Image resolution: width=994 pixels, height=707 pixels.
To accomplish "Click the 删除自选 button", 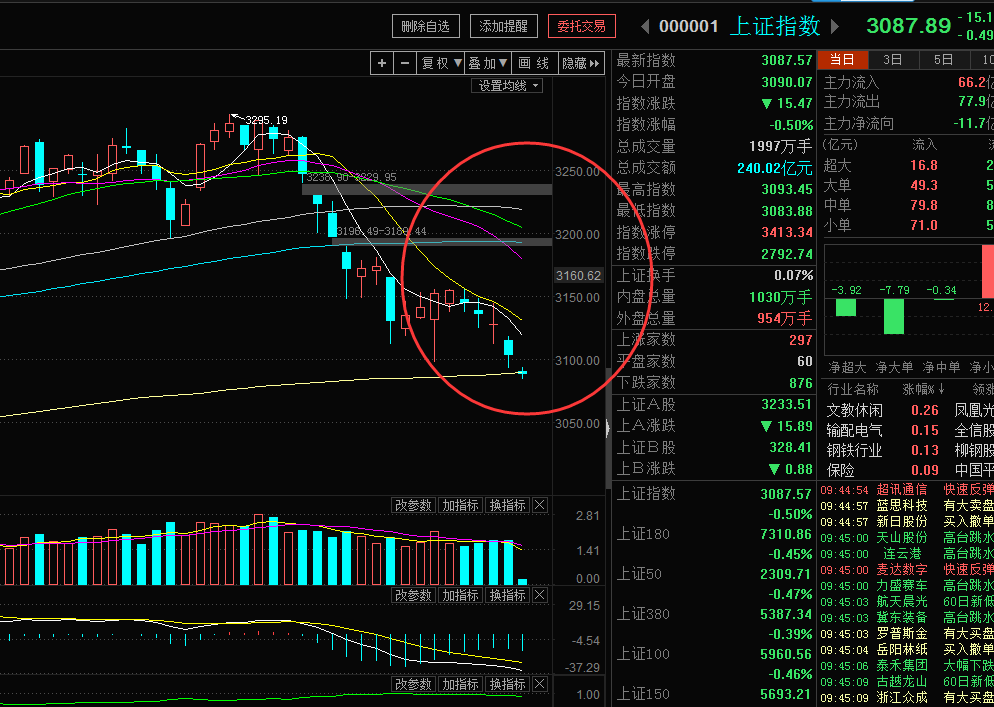I will [425, 27].
